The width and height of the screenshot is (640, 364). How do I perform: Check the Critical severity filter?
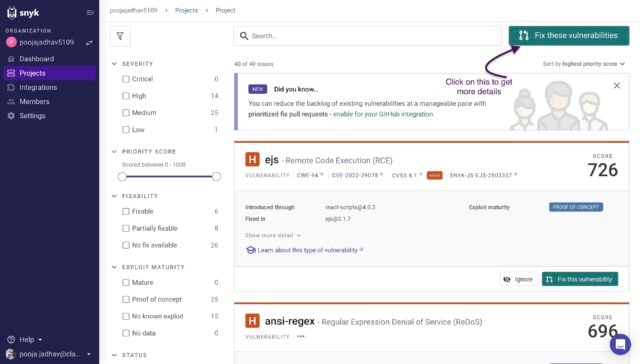click(126, 79)
